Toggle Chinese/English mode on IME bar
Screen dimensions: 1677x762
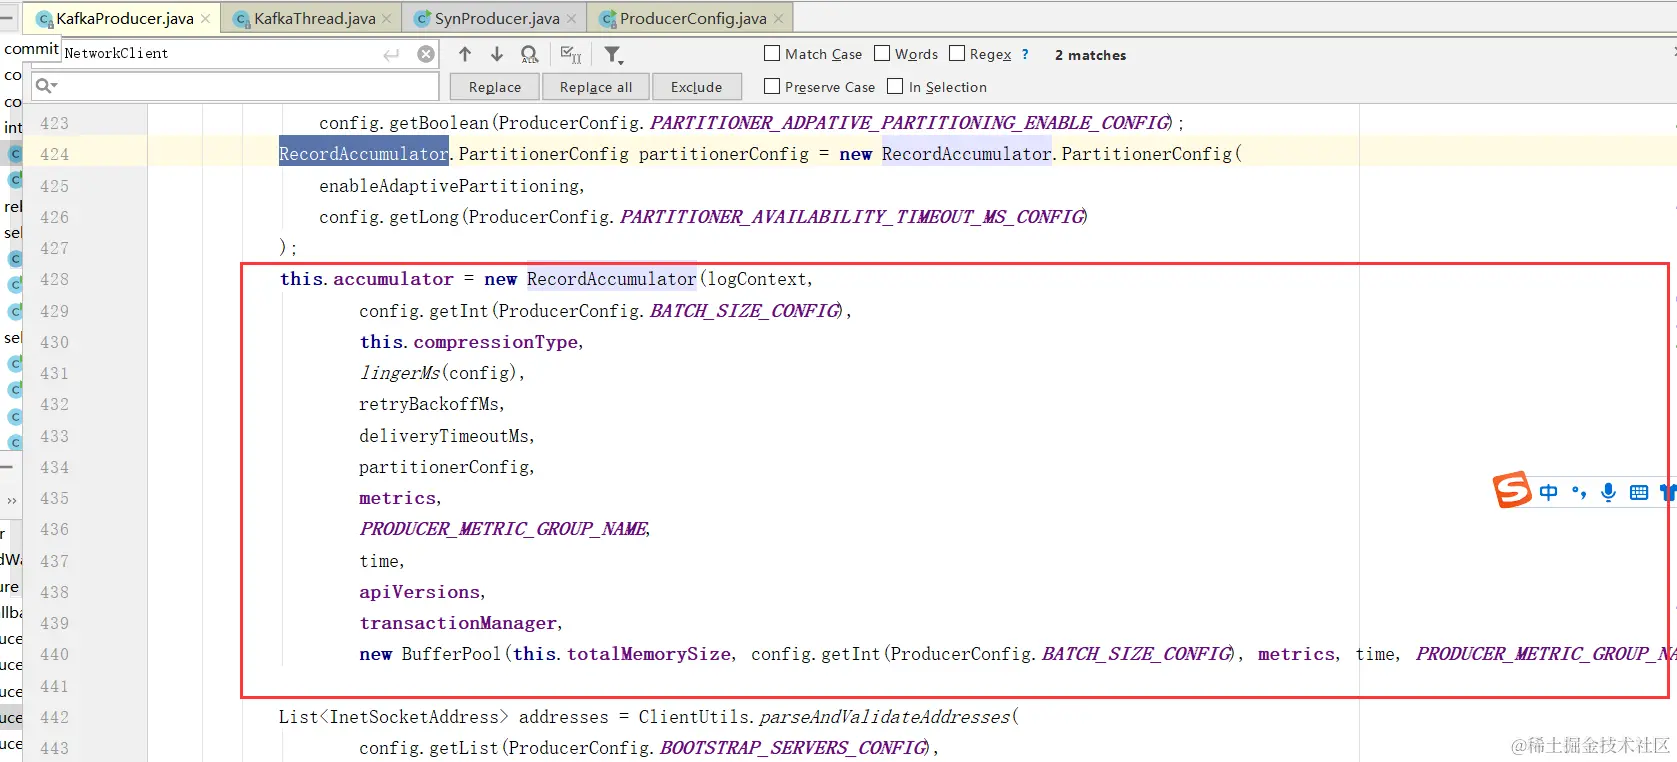point(1548,492)
